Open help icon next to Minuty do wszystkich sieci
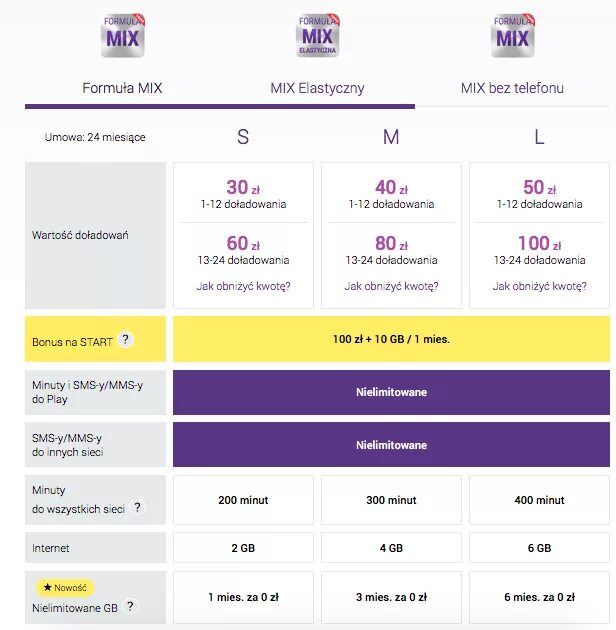 (x=137, y=507)
